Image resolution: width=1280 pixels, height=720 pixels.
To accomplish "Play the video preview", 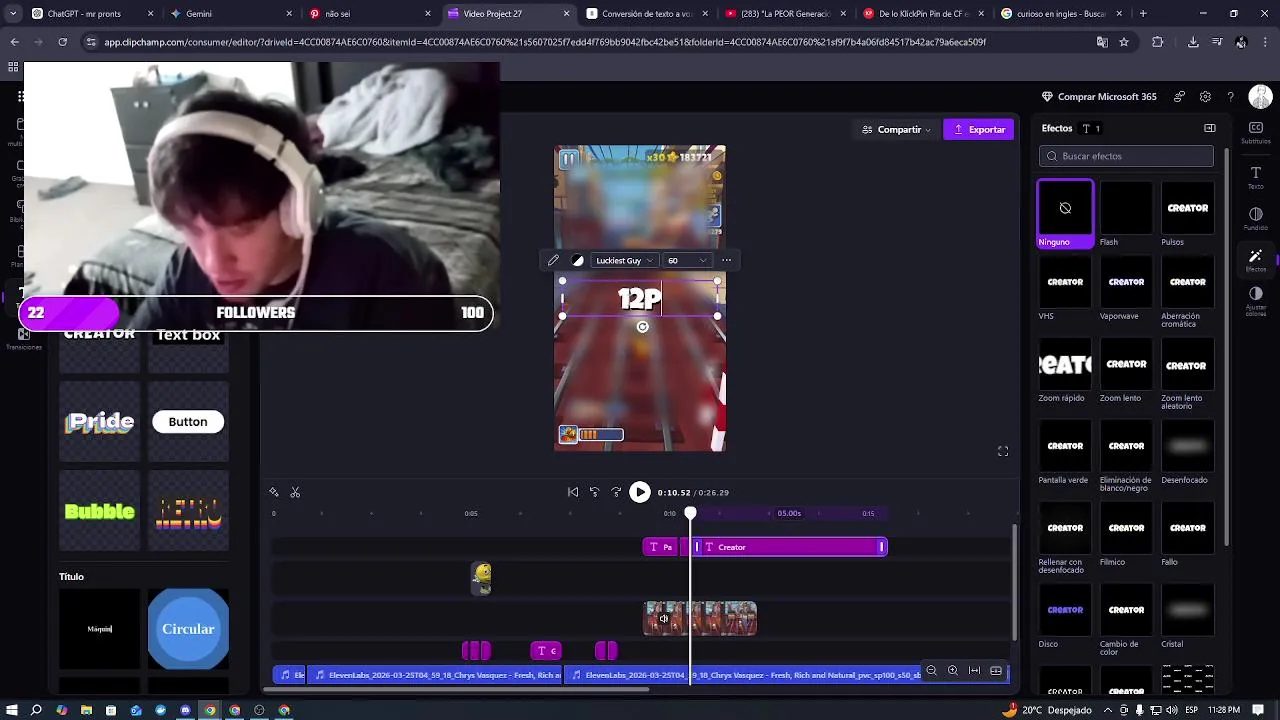I will (x=640, y=492).
